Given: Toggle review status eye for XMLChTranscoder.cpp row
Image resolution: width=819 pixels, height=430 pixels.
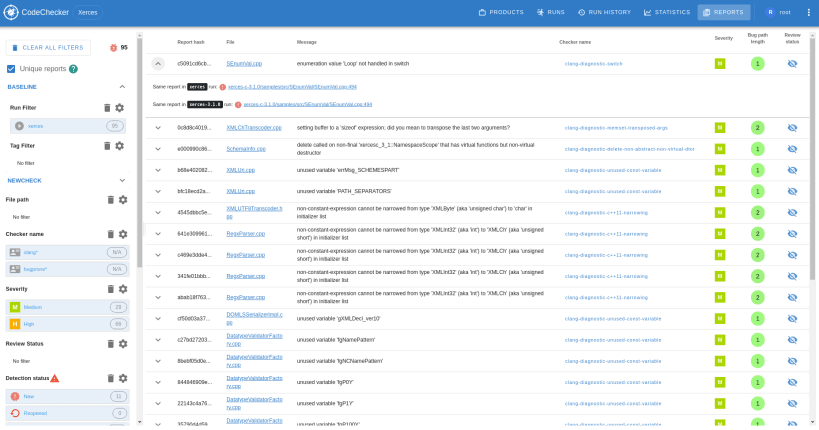Looking at the screenshot, I should pyautogui.click(x=792, y=128).
